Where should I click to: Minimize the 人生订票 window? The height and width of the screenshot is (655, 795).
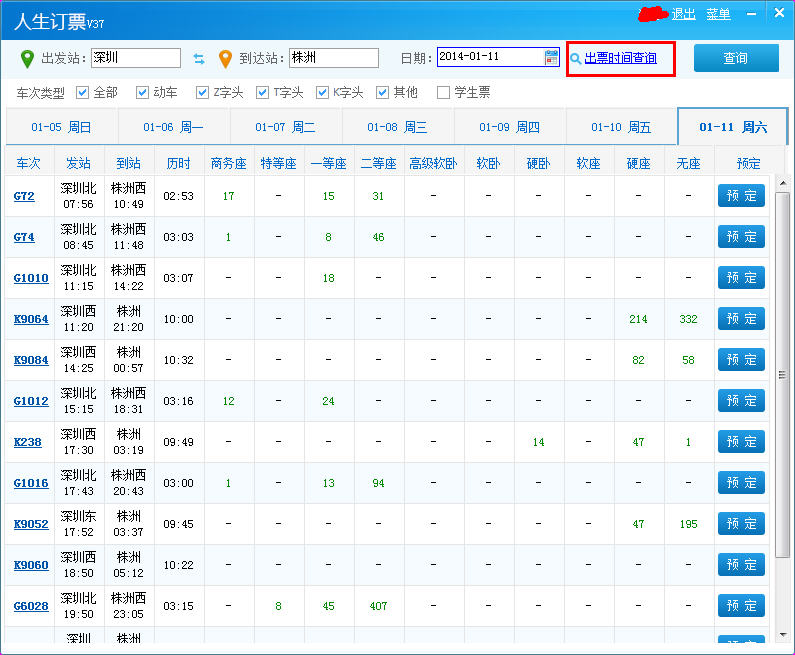tap(751, 14)
